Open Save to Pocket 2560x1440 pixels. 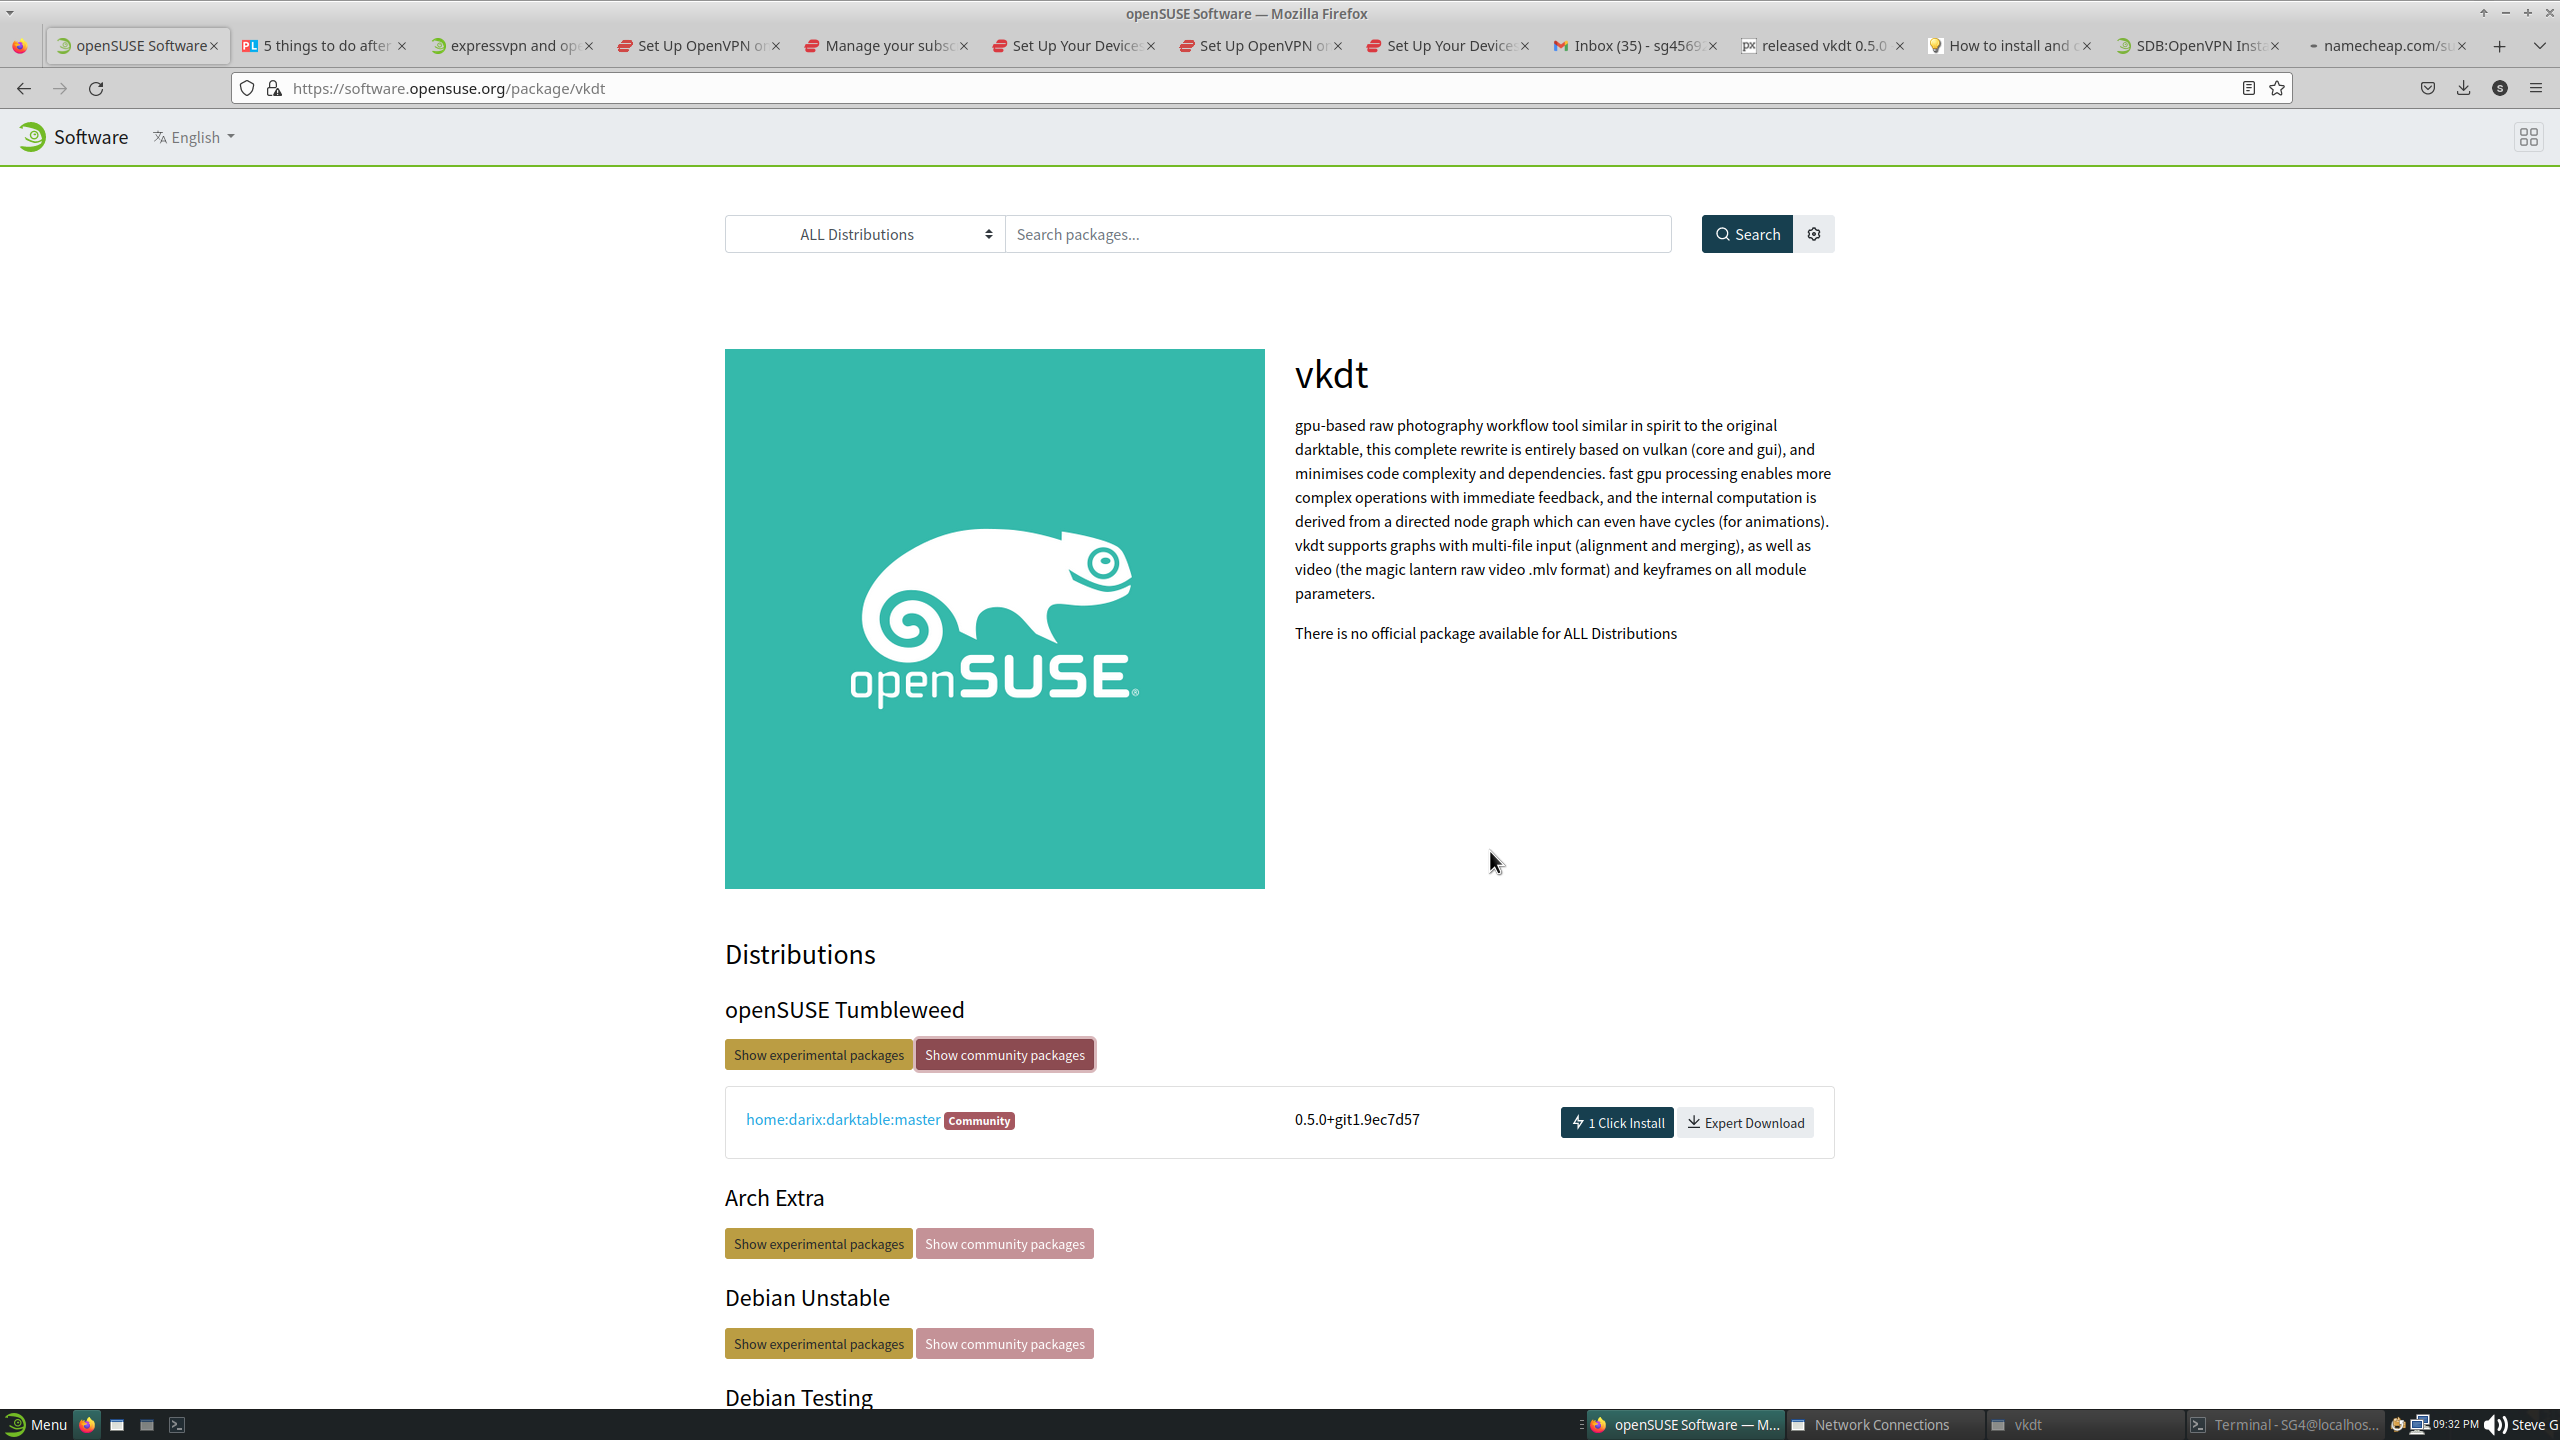pos(2428,88)
